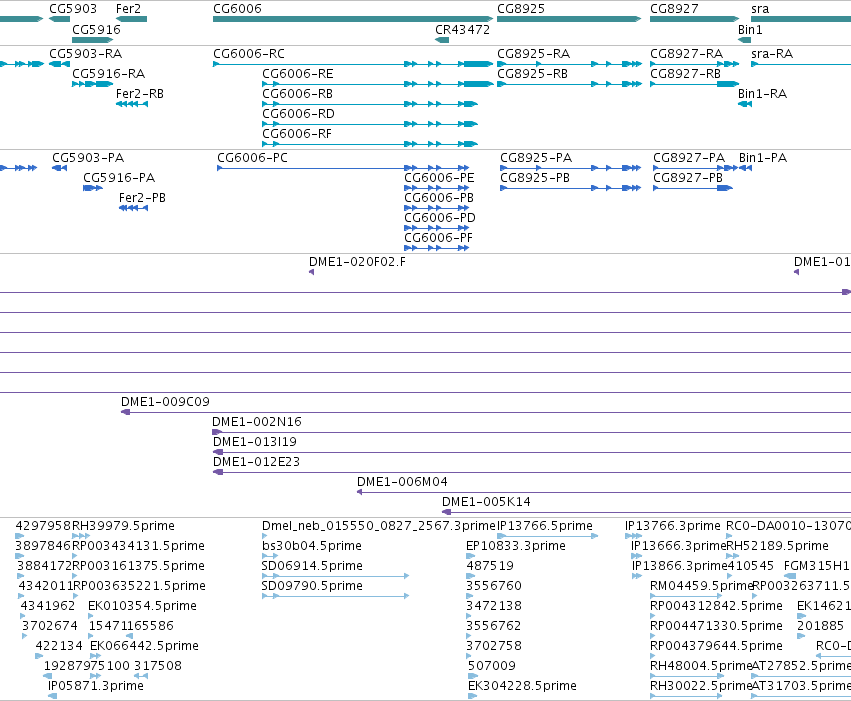
Task: Click EST IP13766.3prime label
Action: pos(672,526)
